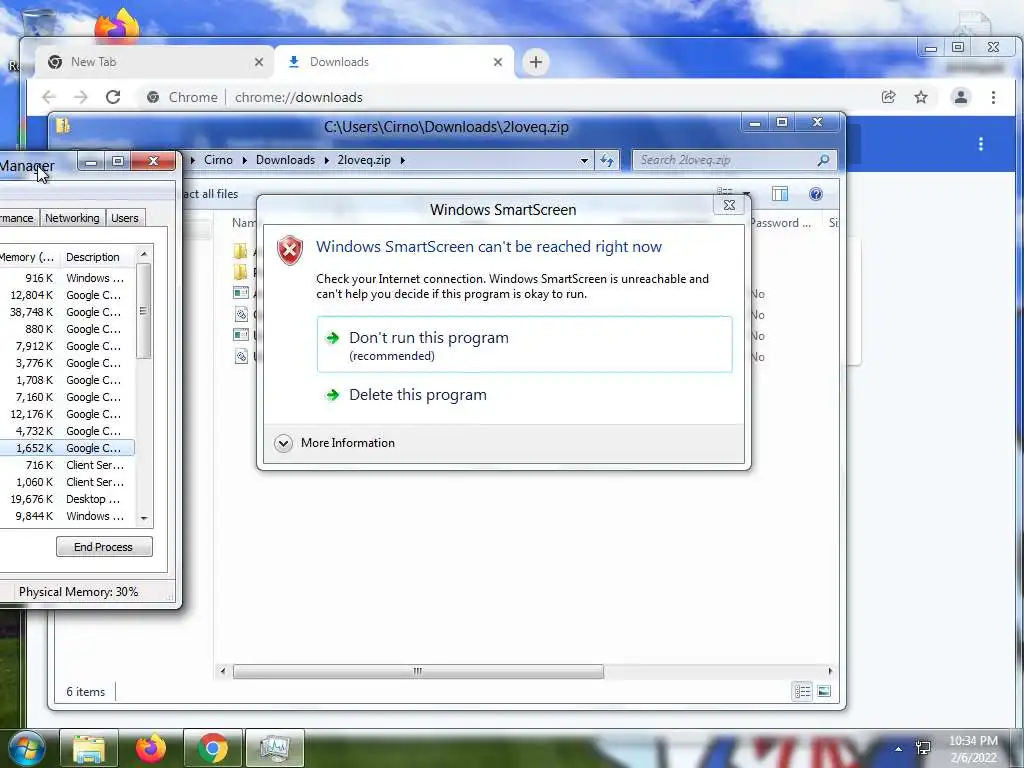Select the 38,748 K Google process row
The image size is (1024, 768).
pos(67,312)
